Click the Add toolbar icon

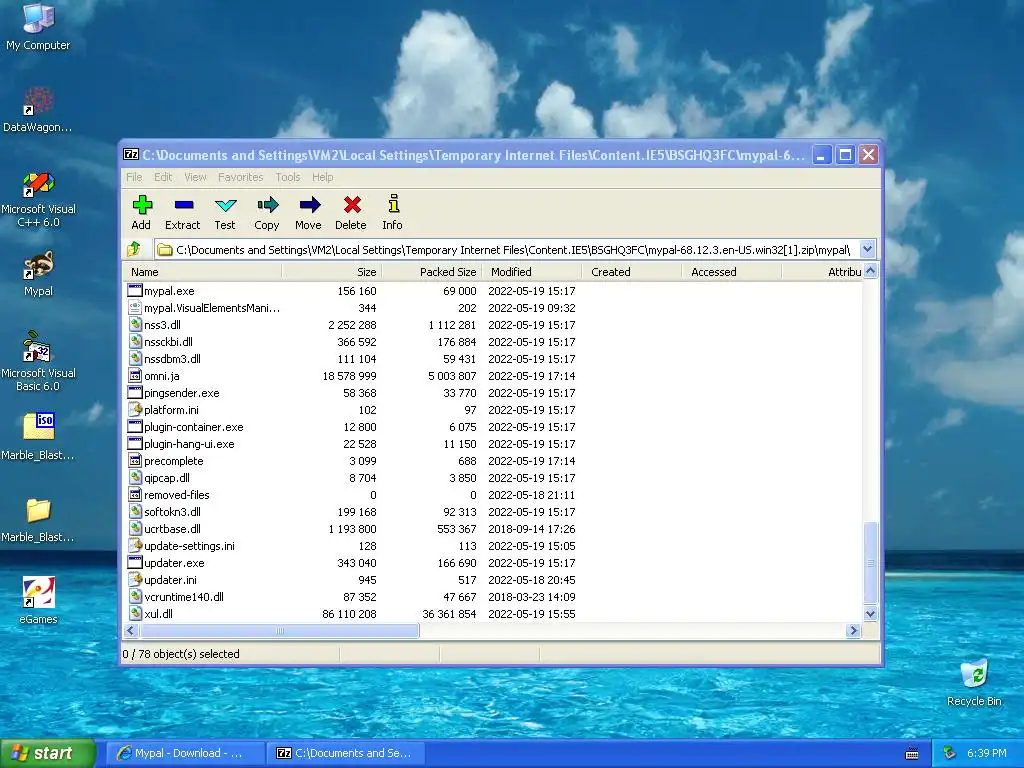coord(142,205)
